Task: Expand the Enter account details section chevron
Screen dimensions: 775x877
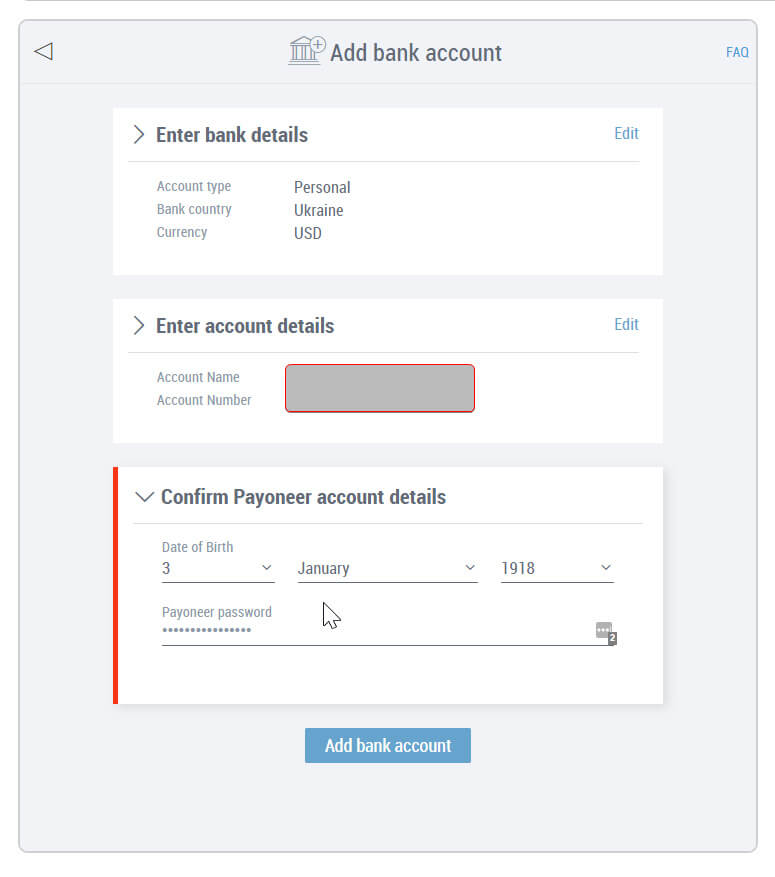Action: pos(139,326)
